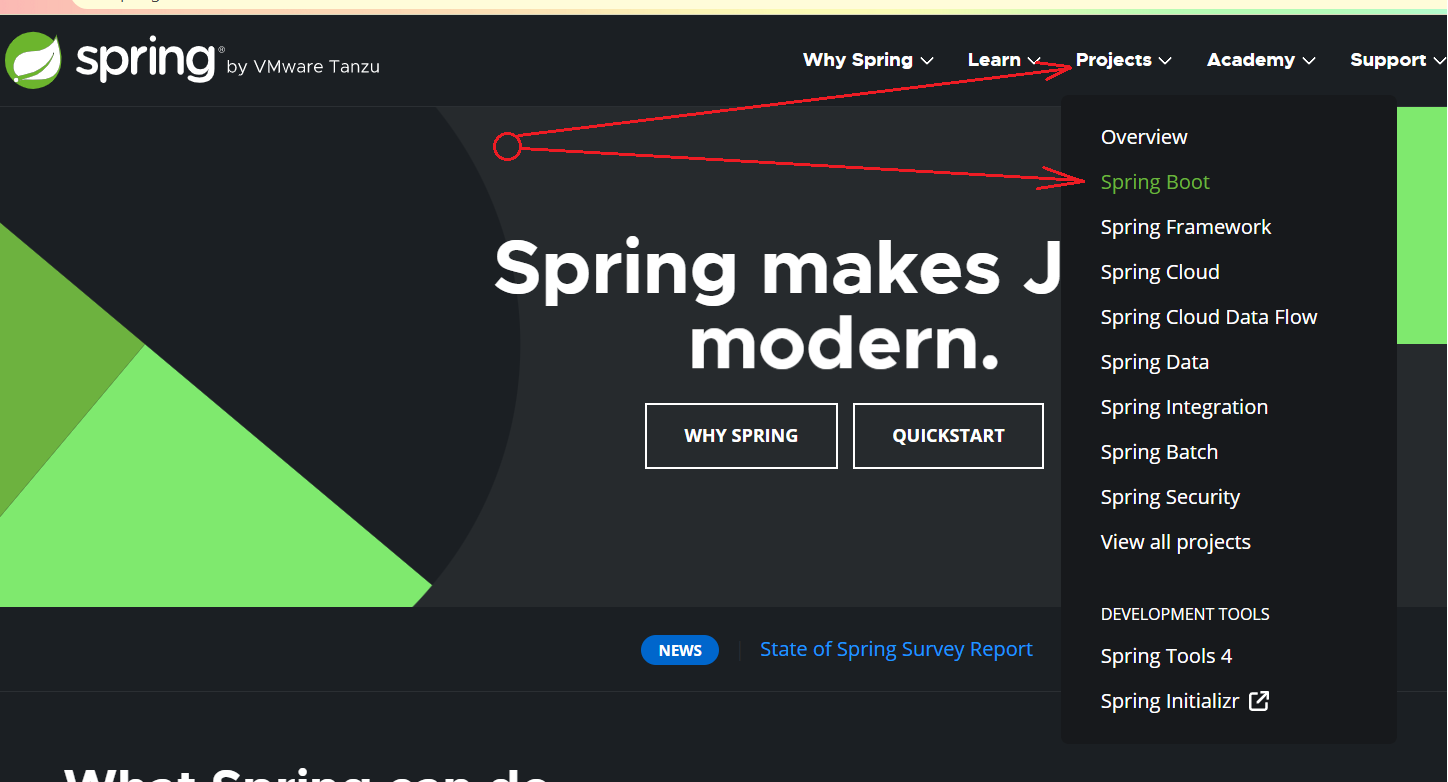
Task: Open the Academy menu
Action: point(1261,60)
